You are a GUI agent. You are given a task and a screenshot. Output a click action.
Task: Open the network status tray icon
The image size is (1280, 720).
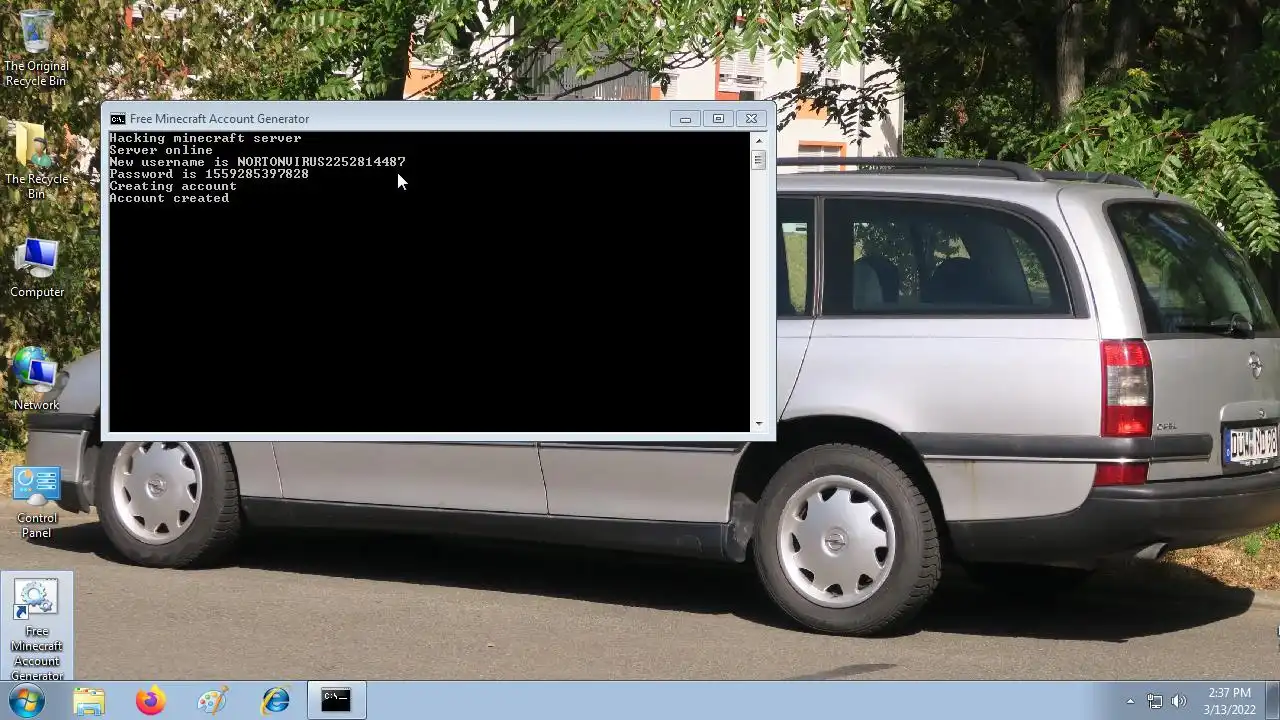coord(1155,701)
